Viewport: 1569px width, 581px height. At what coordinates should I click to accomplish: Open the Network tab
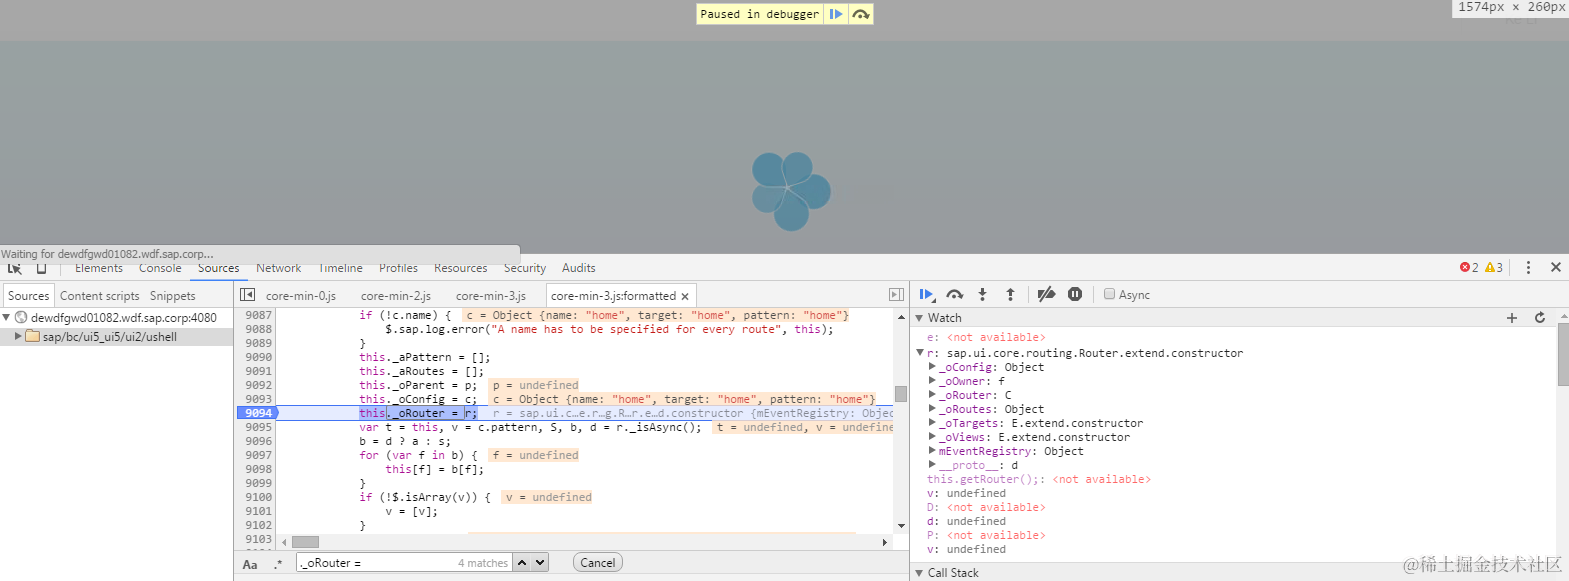click(x=278, y=268)
